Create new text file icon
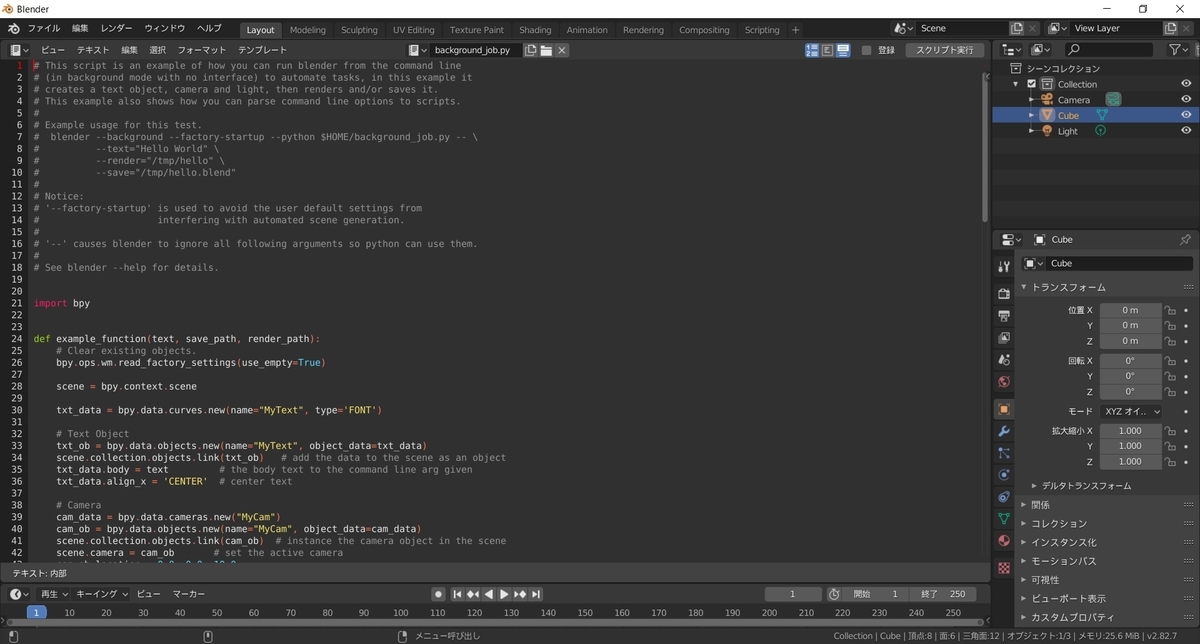The height and width of the screenshot is (644, 1200). point(531,50)
